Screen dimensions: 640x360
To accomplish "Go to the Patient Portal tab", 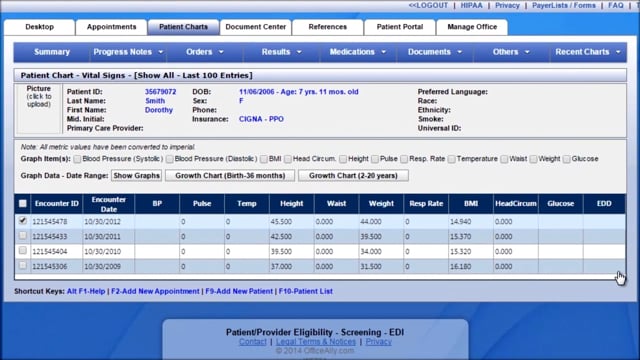I will tap(400, 27).
